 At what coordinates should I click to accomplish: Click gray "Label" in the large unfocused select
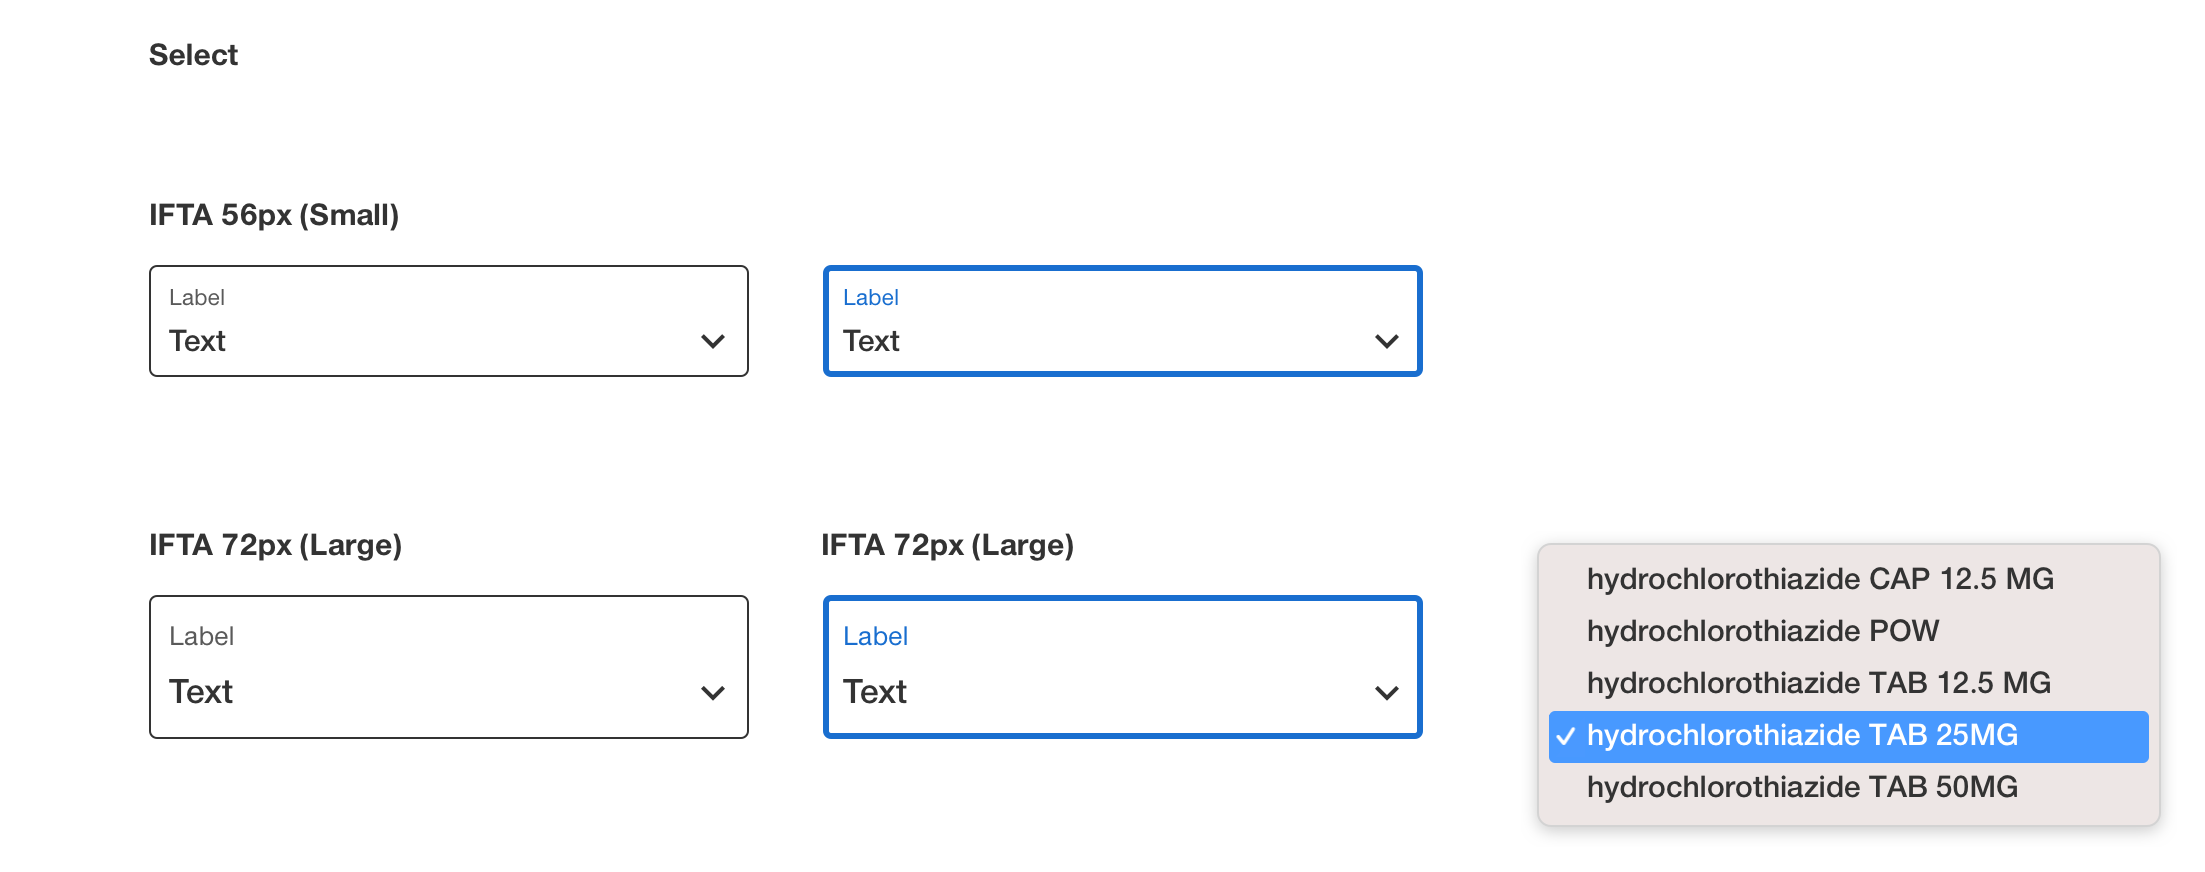(x=201, y=637)
